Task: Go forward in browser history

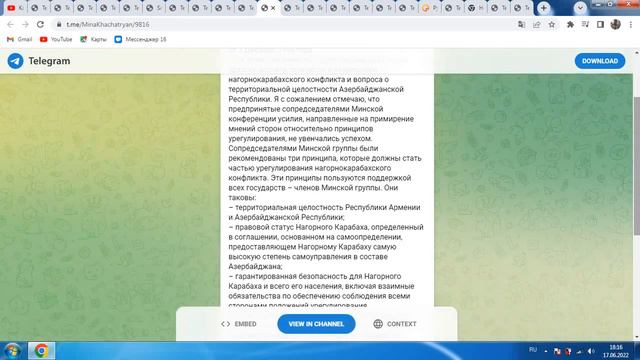Action: coord(25,24)
